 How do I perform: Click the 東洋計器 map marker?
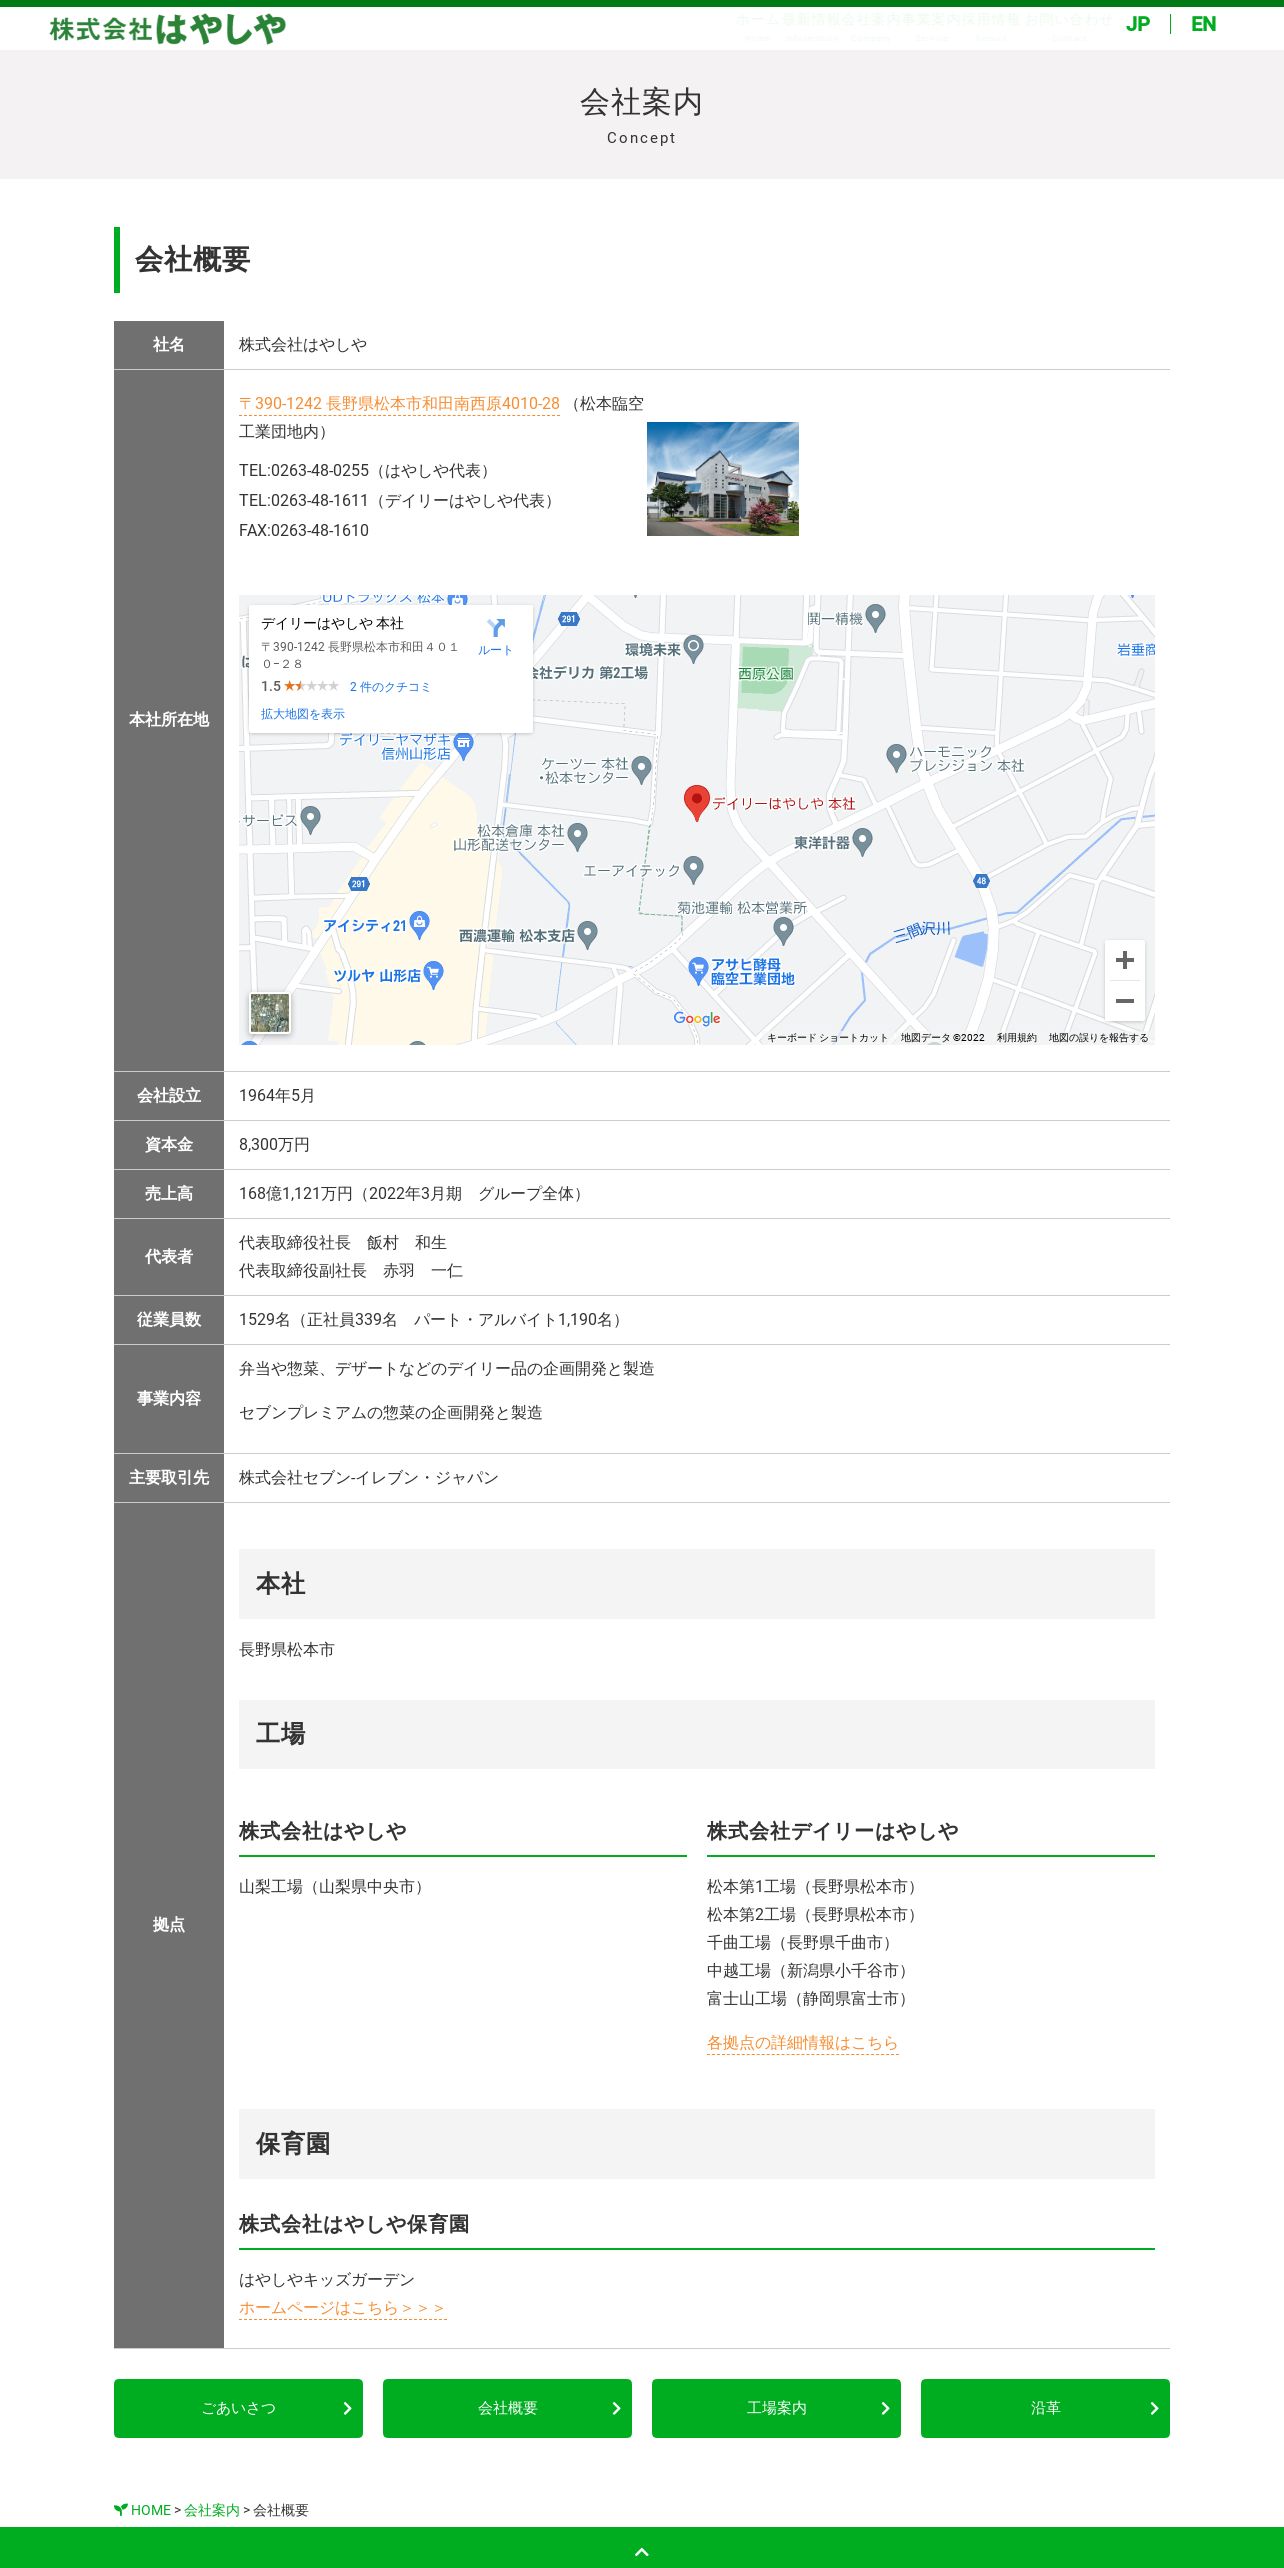coord(862,842)
